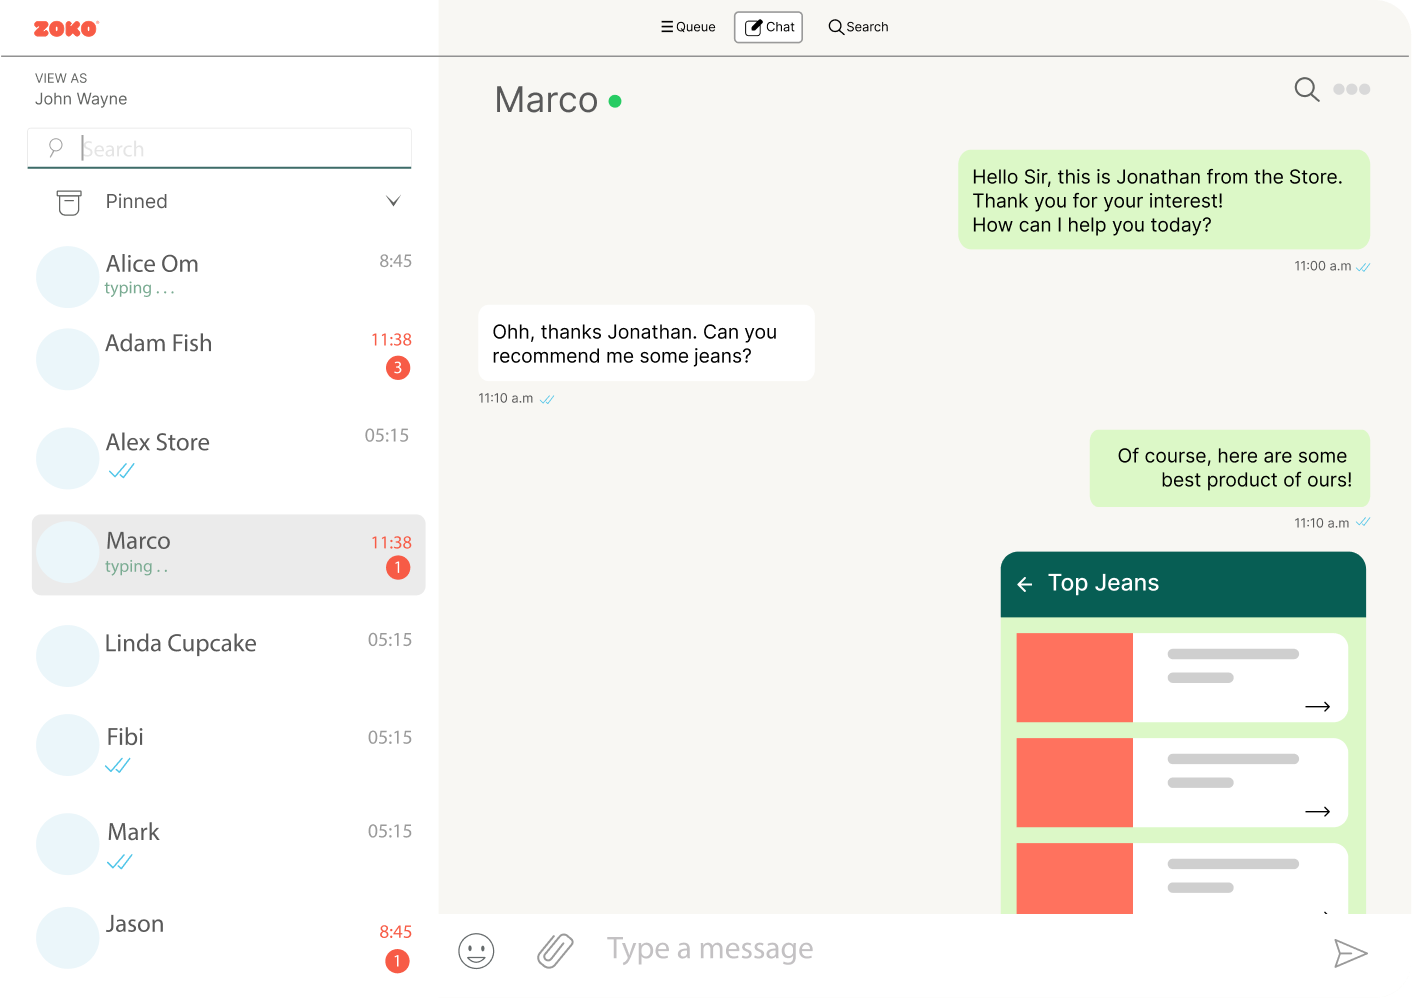Click the 'Can you recommend me some jeans' message
The height and width of the screenshot is (998, 1412).
pos(646,343)
